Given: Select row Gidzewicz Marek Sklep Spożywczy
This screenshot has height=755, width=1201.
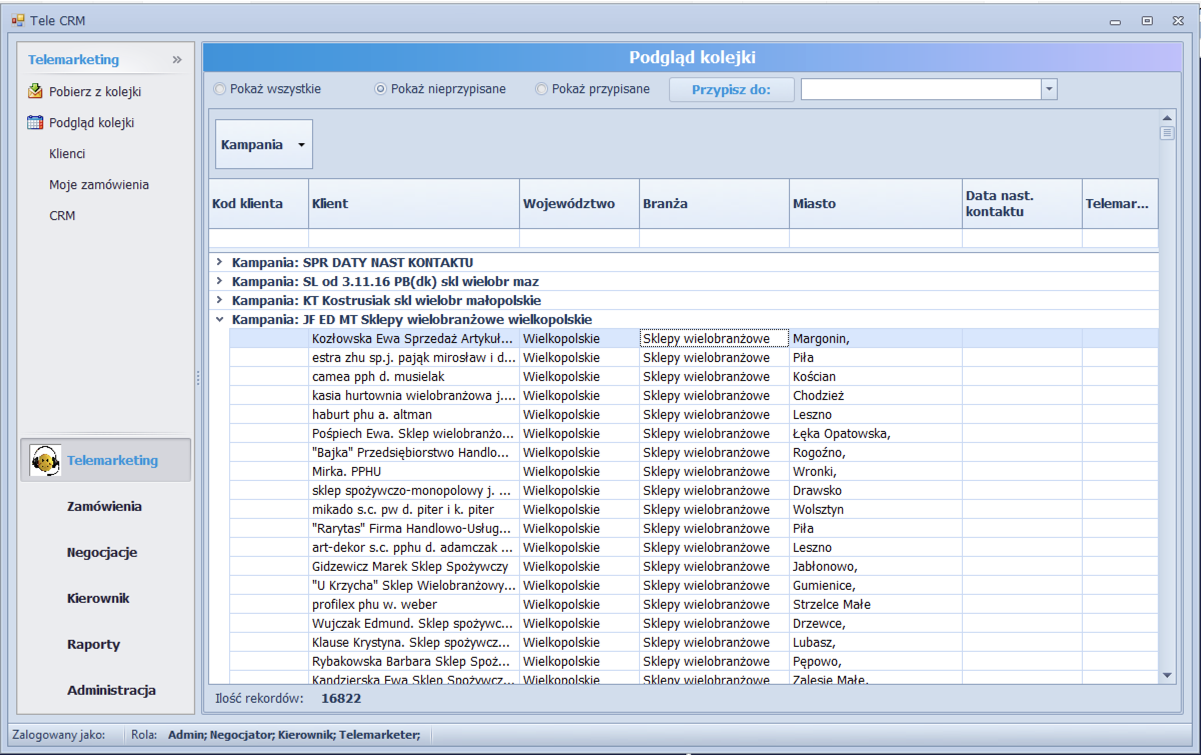Looking at the screenshot, I should (x=694, y=567).
